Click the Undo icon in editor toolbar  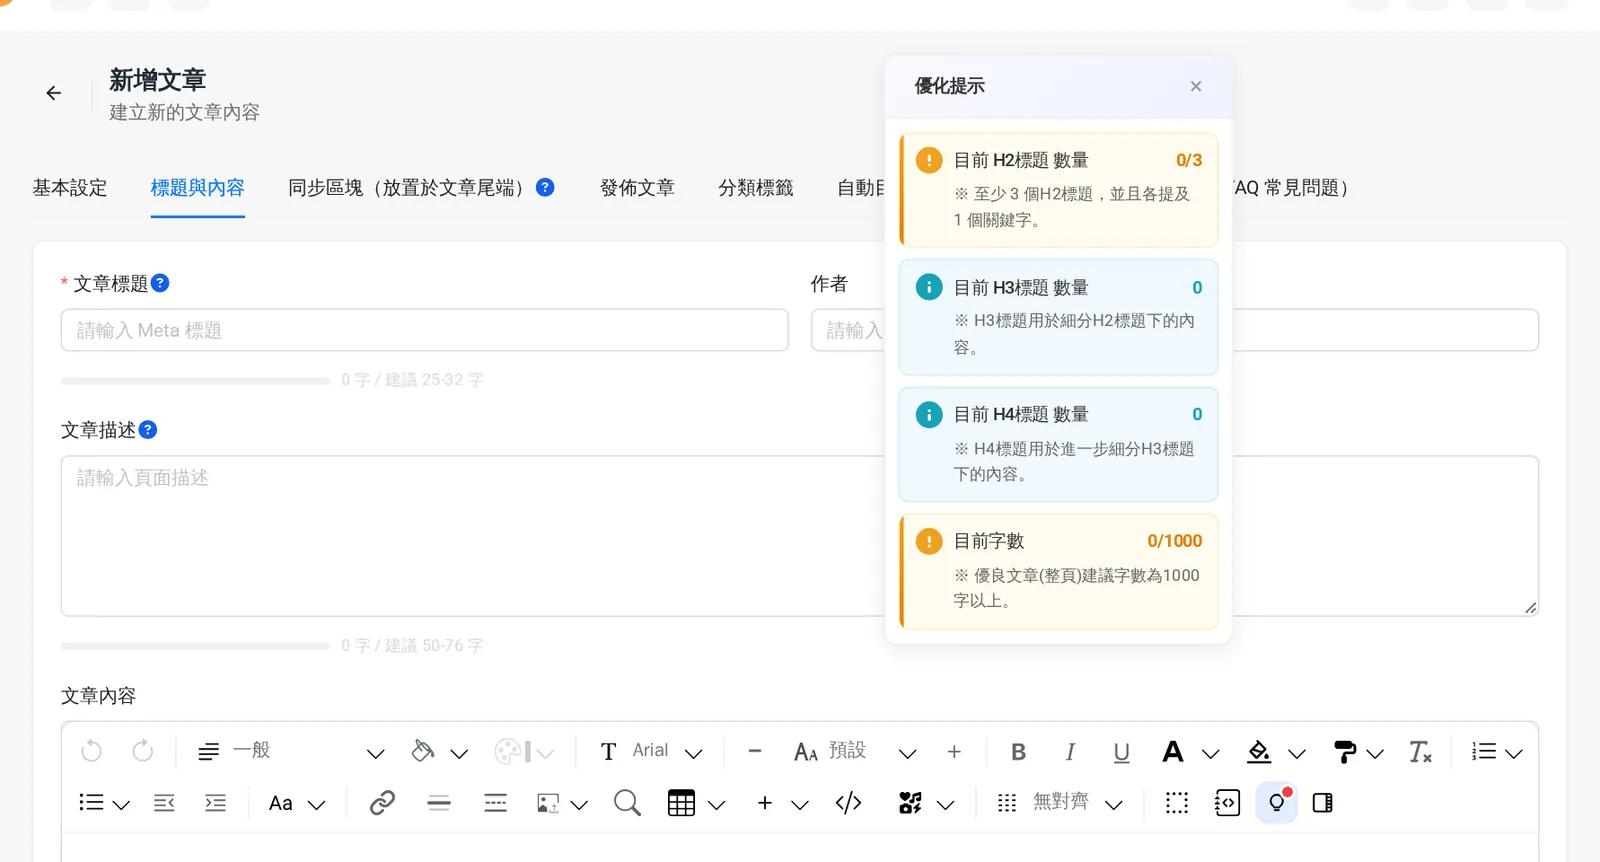point(92,751)
